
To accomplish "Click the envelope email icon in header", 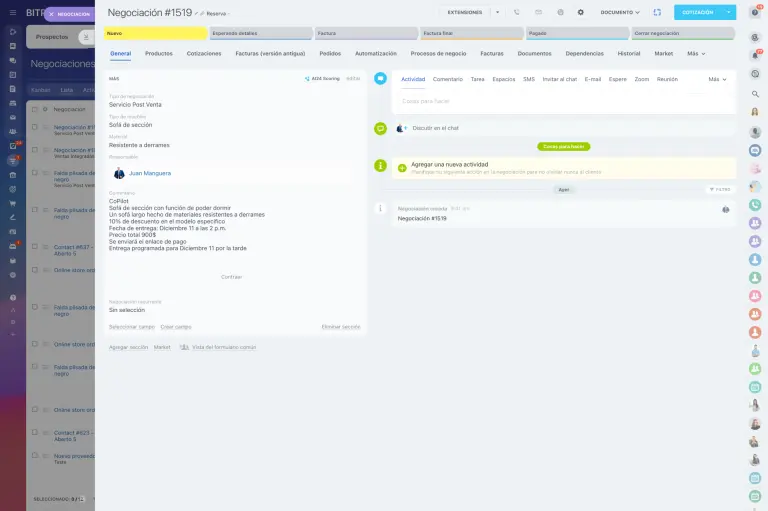I will tap(538, 12).
